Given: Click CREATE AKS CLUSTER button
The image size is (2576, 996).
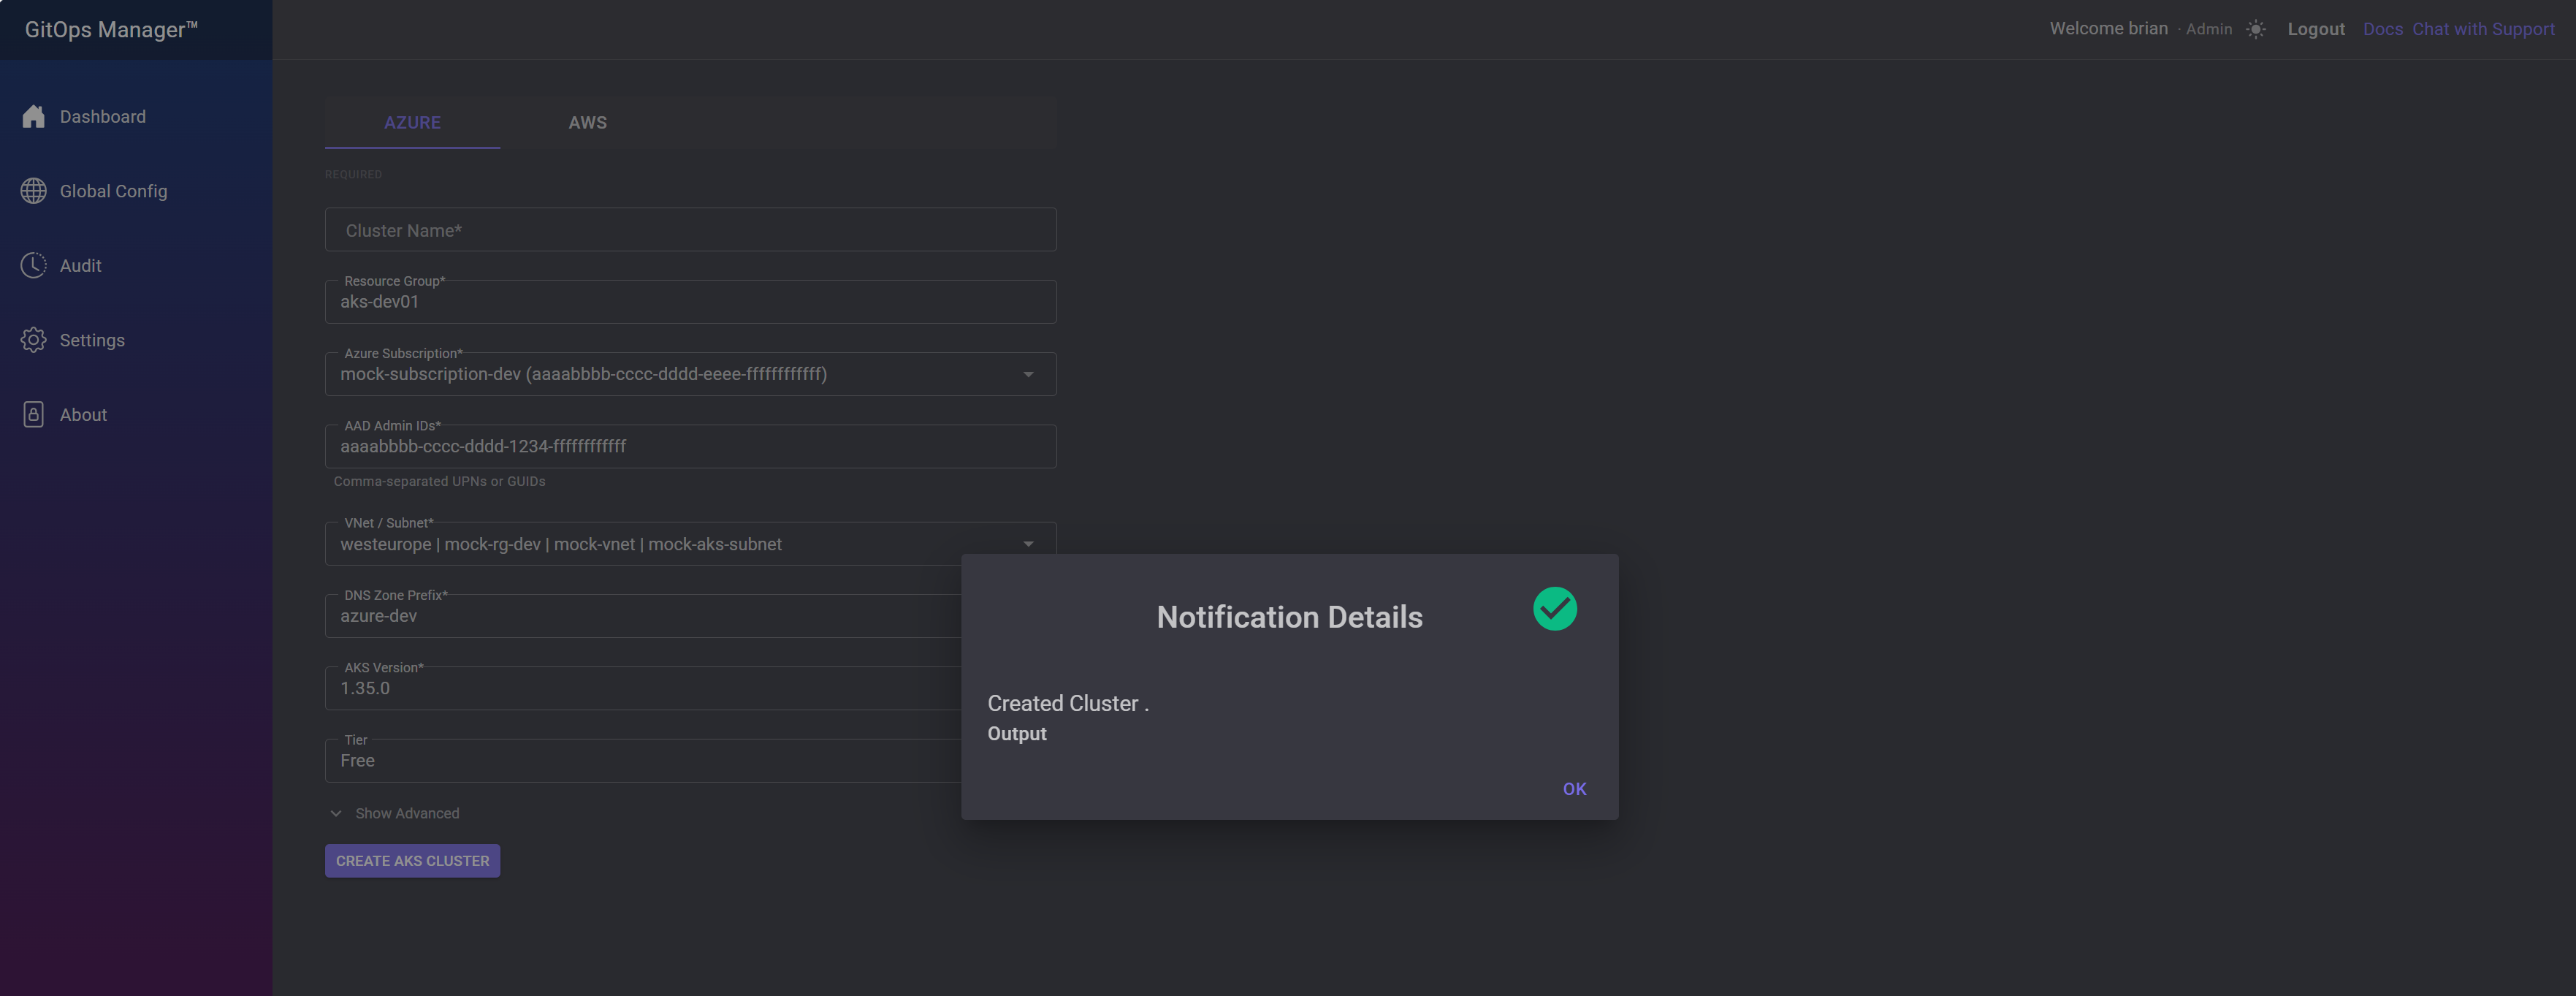Looking at the screenshot, I should tap(412, 860).
